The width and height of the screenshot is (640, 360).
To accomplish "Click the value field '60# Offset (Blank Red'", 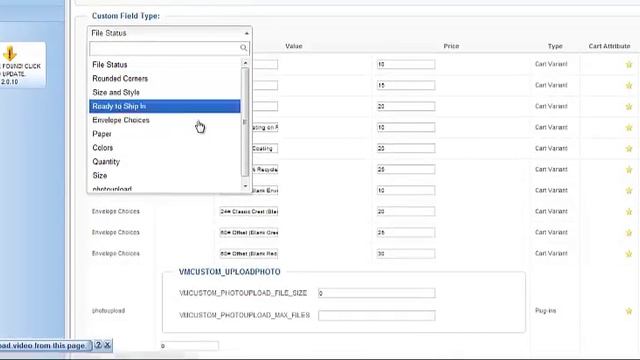I will click(249, 253).
